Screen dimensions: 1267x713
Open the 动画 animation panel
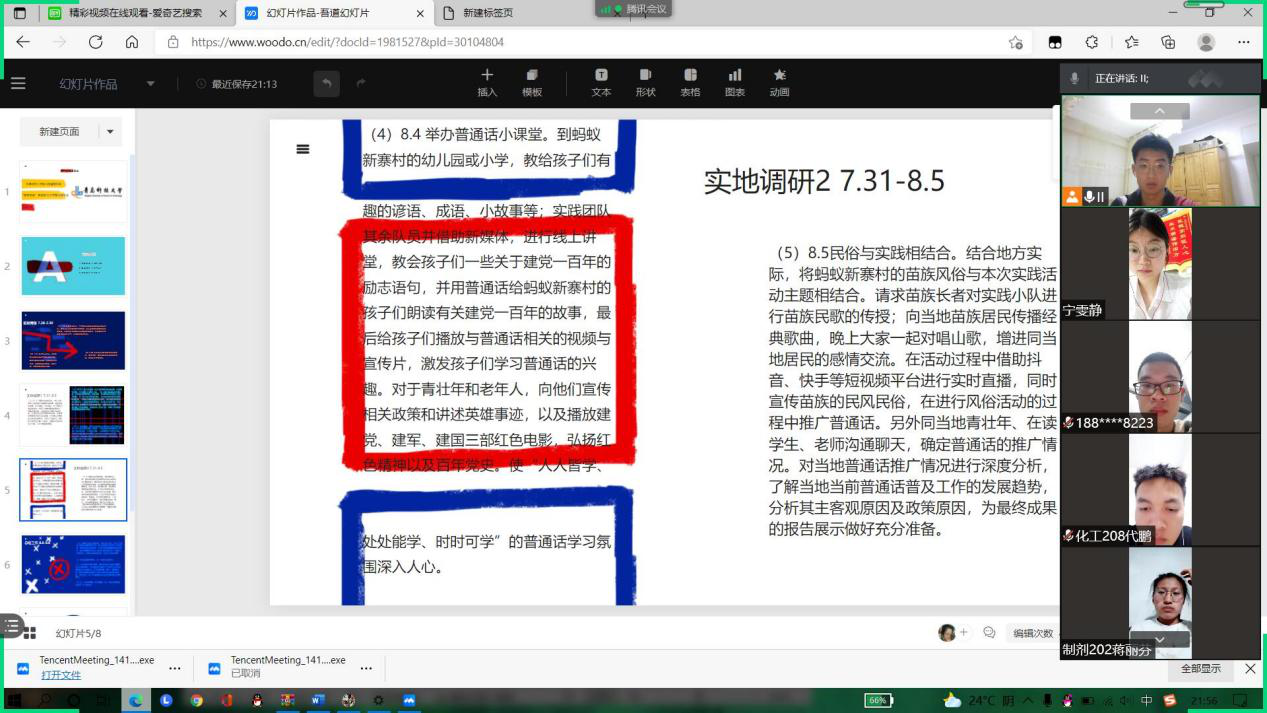pyautogui.click(x=779, y=76)
